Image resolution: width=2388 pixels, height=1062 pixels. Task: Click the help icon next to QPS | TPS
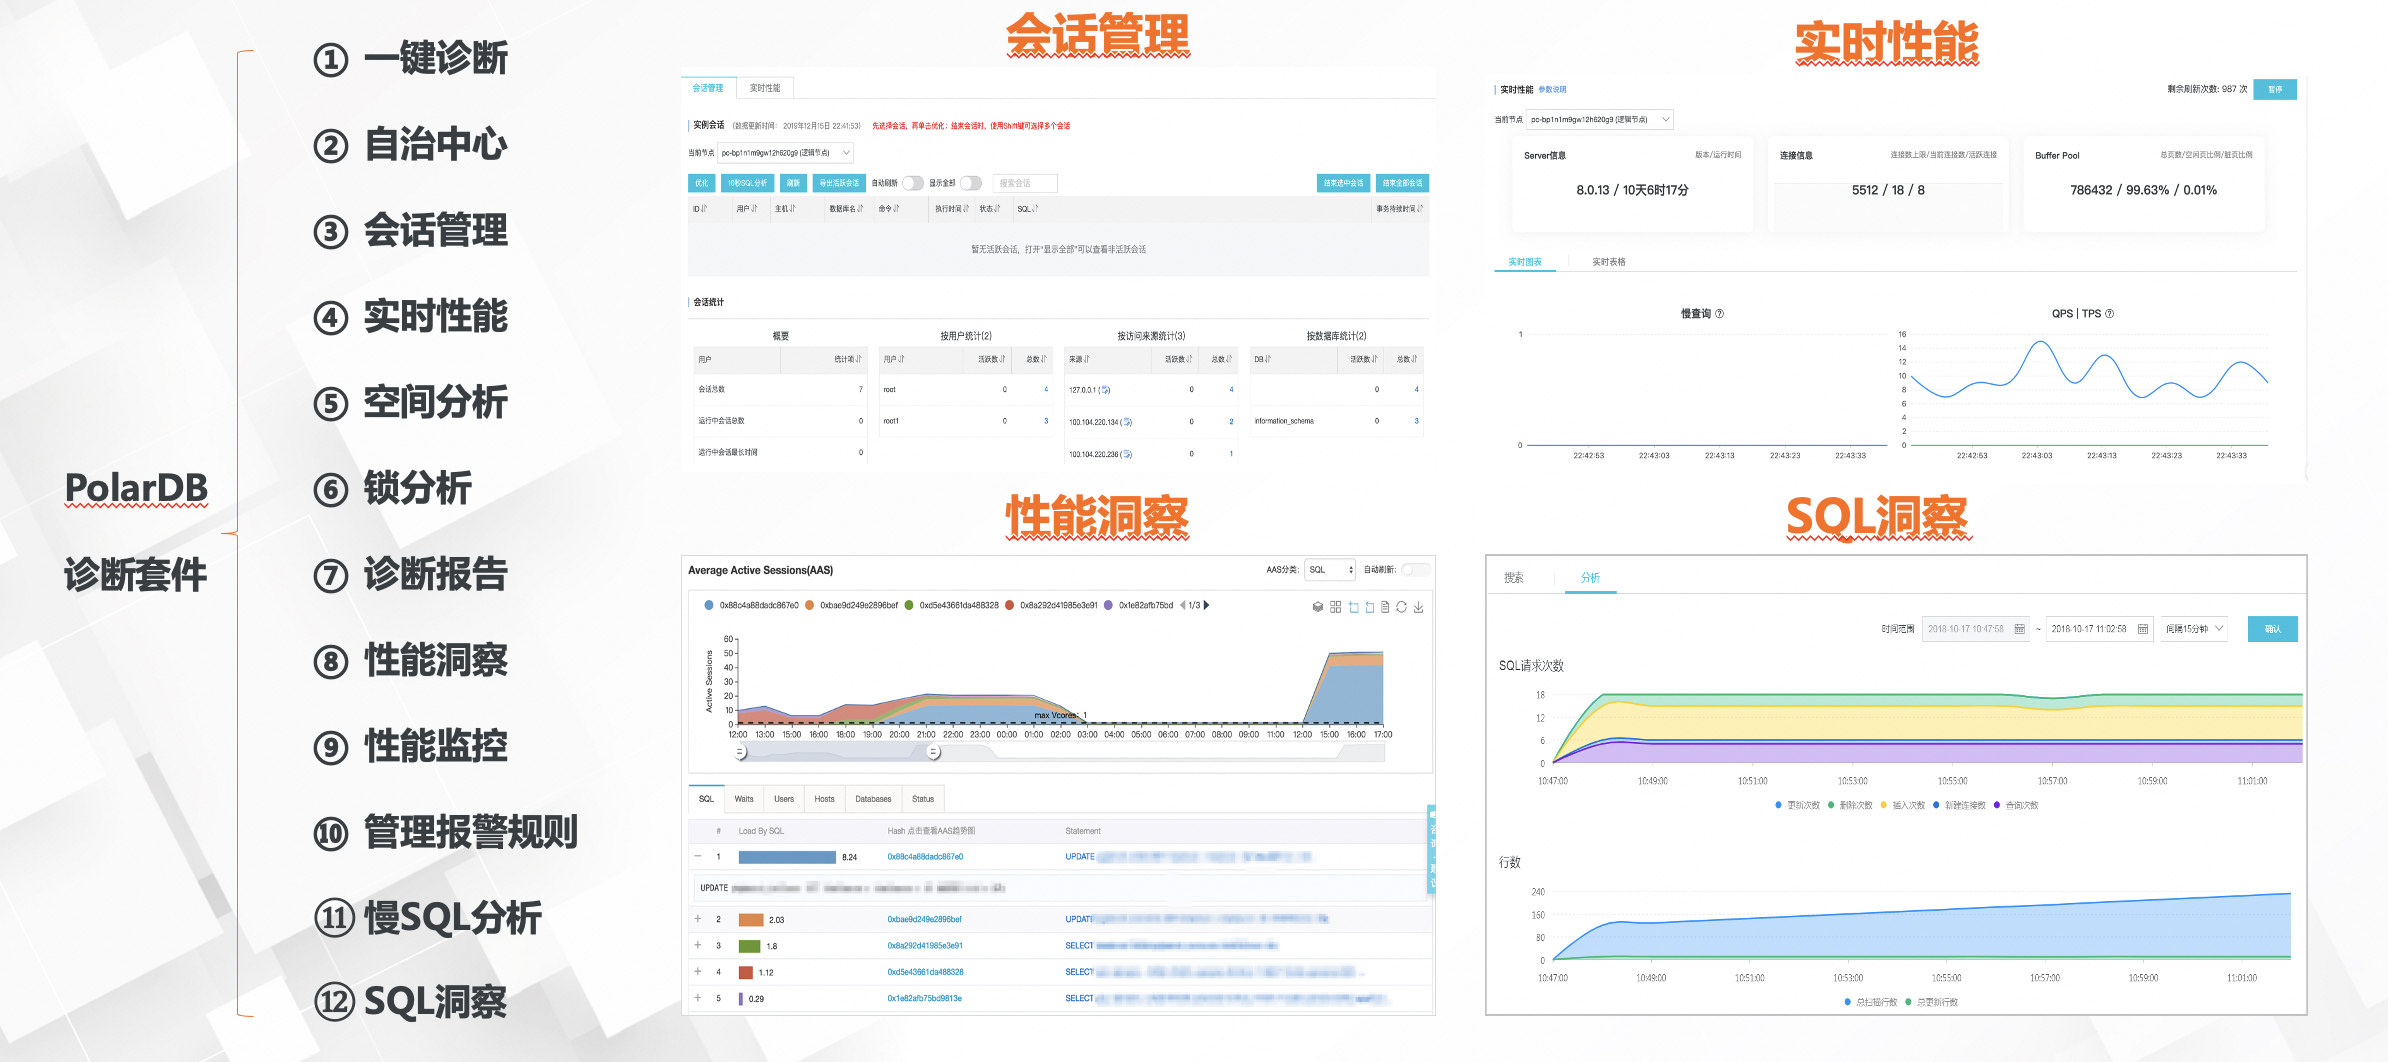tap(2110, 314)
